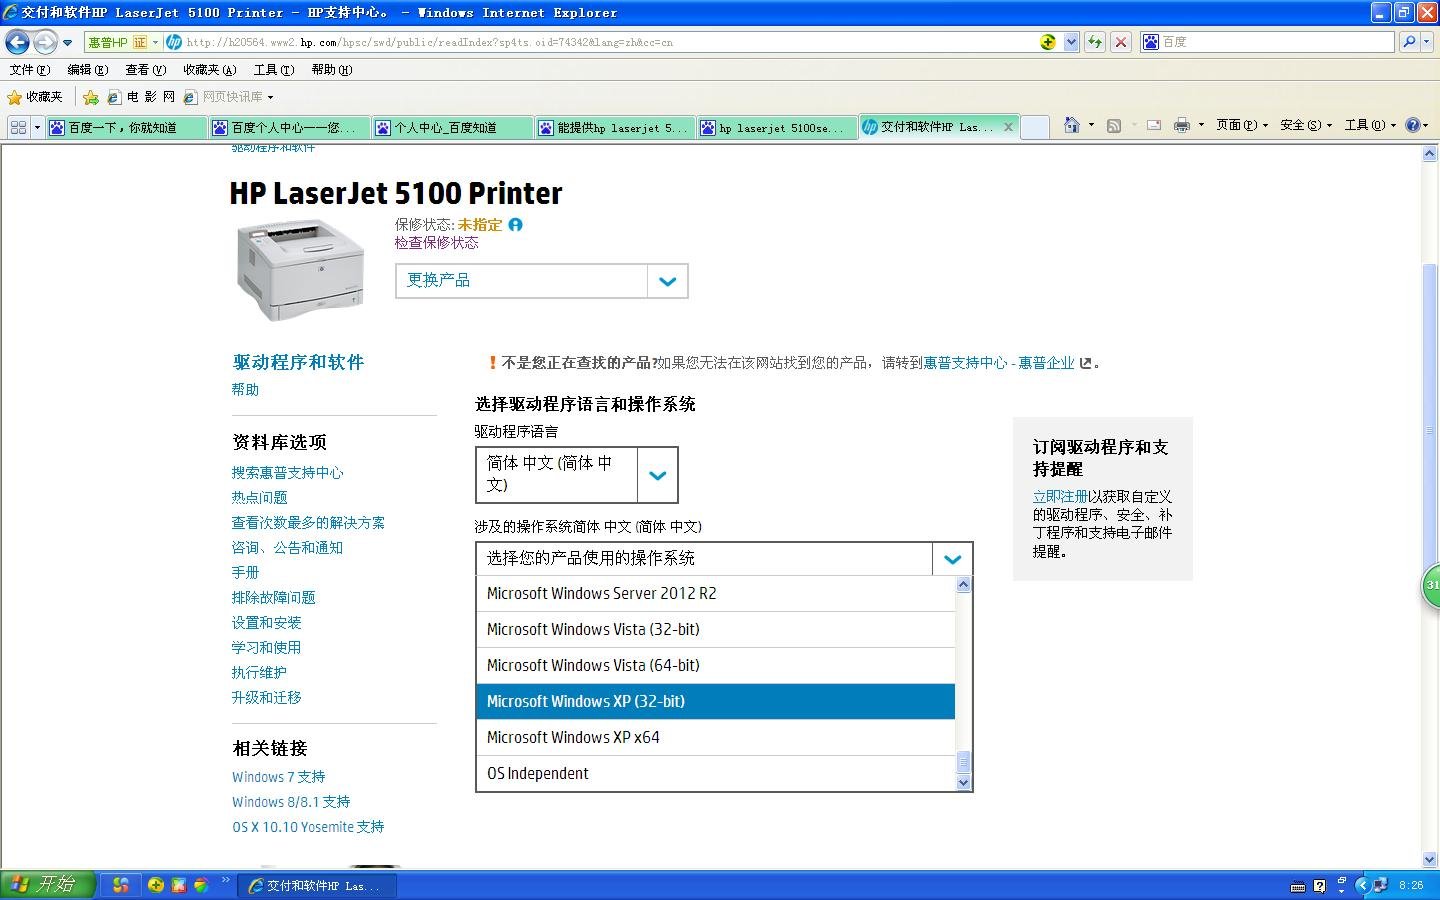Click the Print printer icon
This screenshot has width=1440, height=900.
(x=1182, y=125)
